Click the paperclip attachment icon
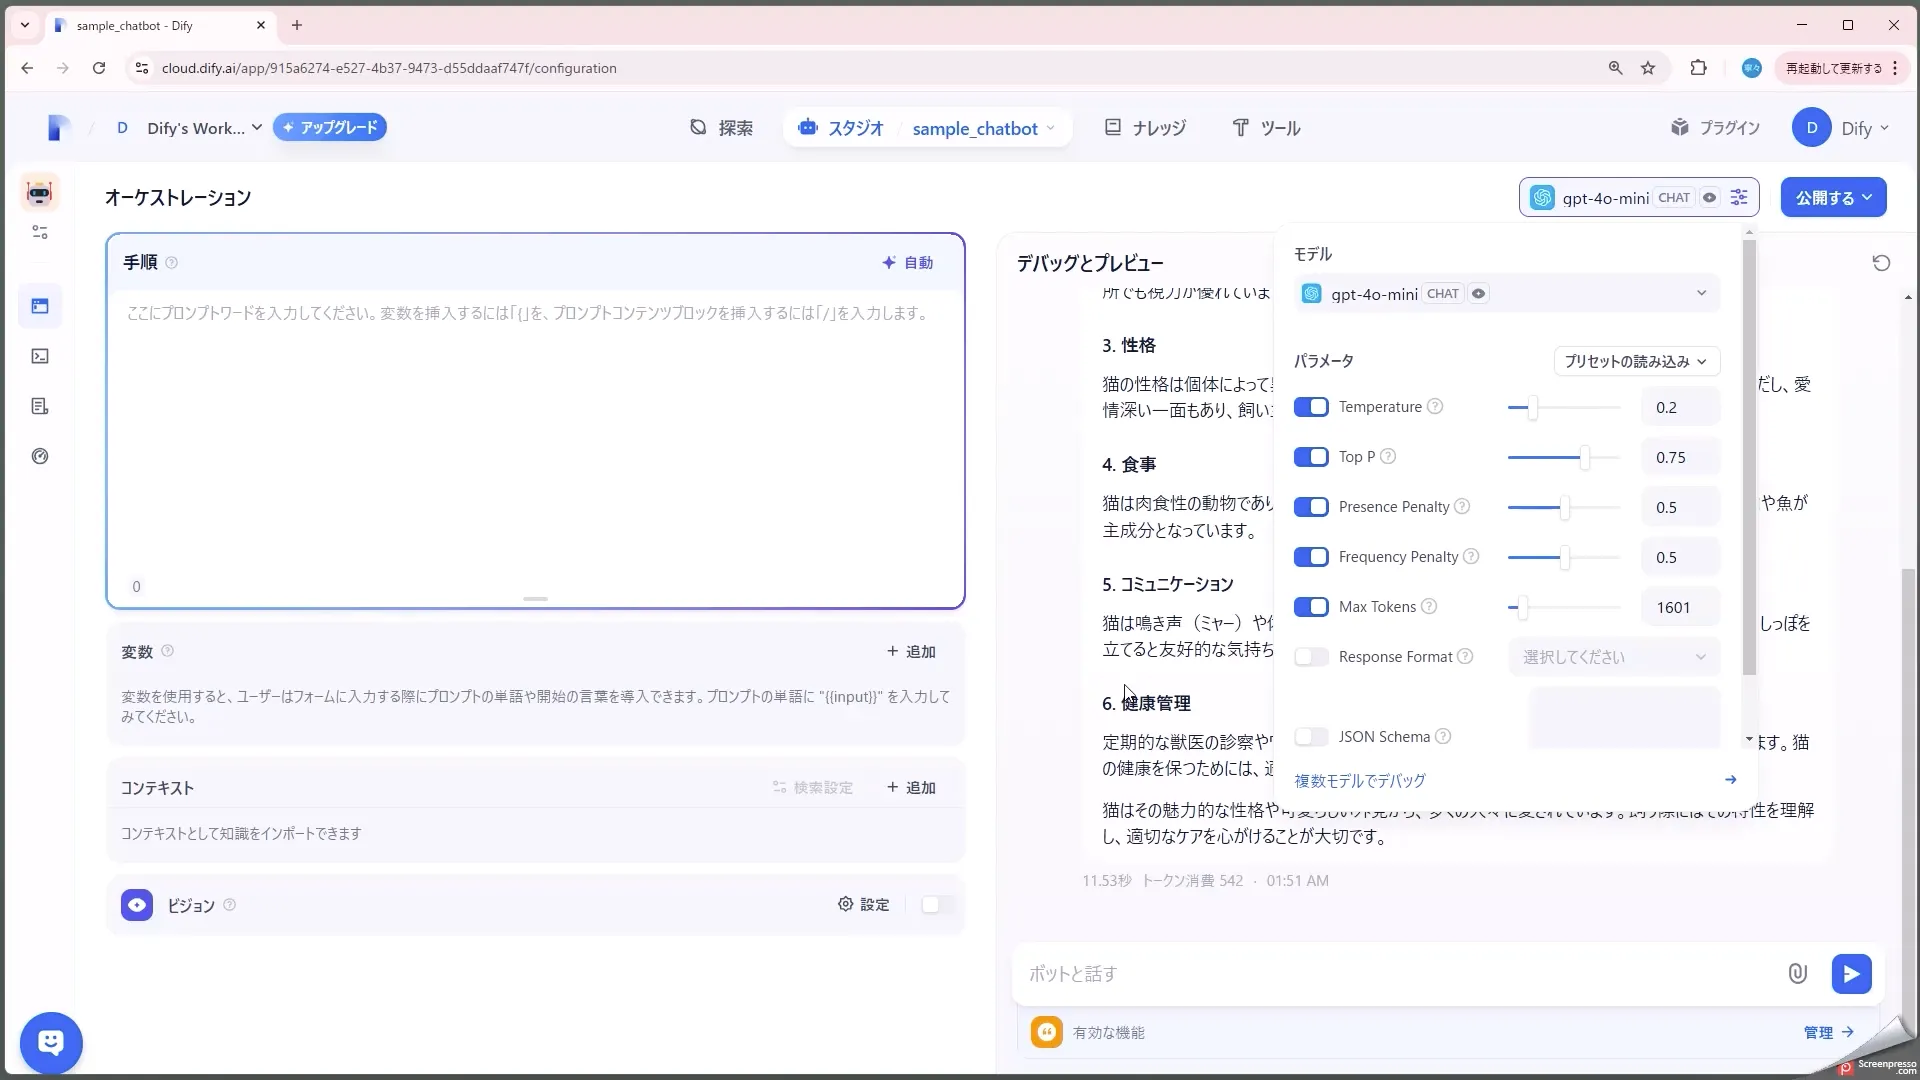 click(x=1797, y=973)
